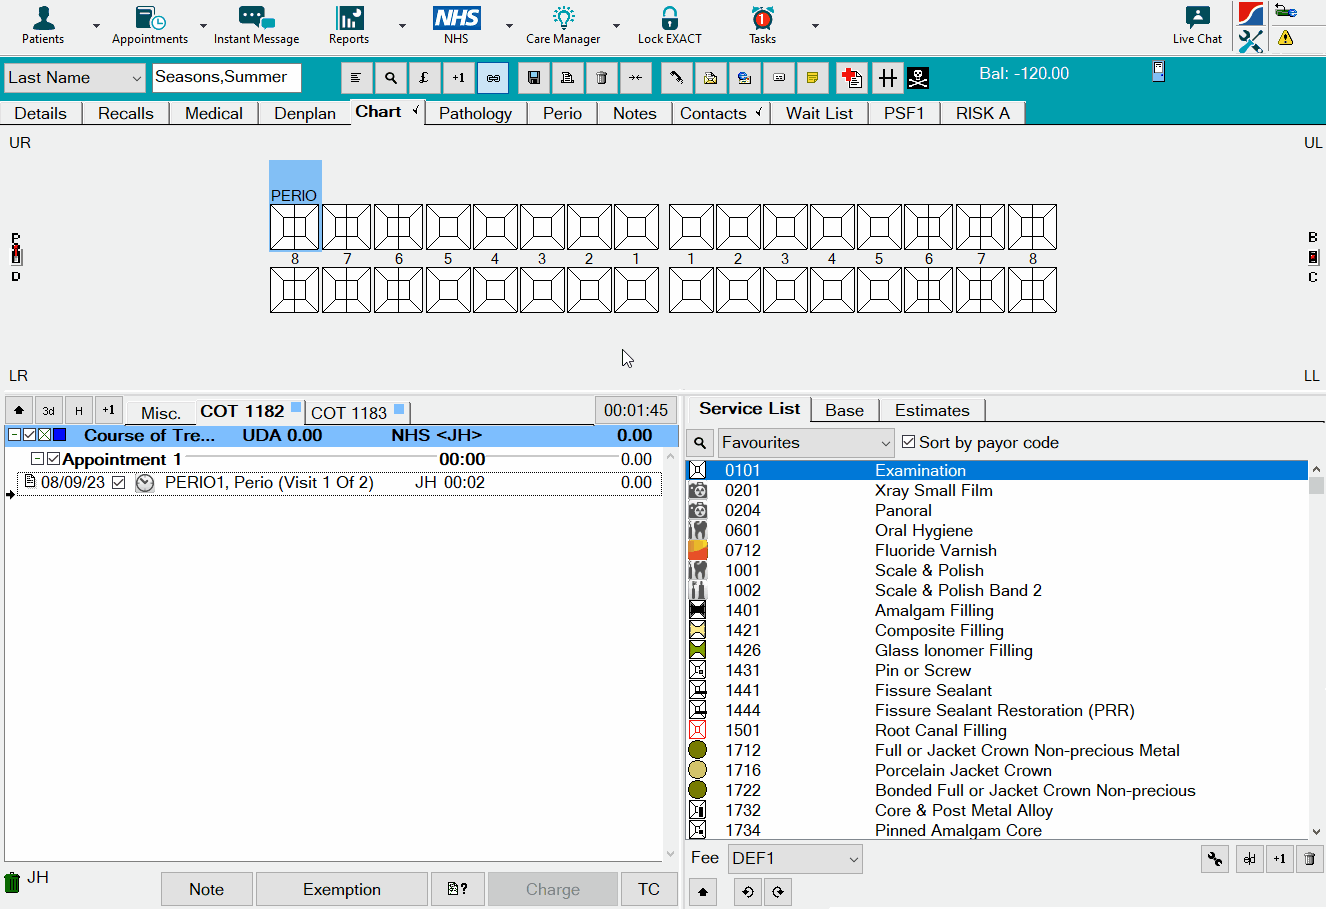Click inside the patient name field showing Seasons,Summer
The image size is (1326, 909).
(x=226, y=77)
